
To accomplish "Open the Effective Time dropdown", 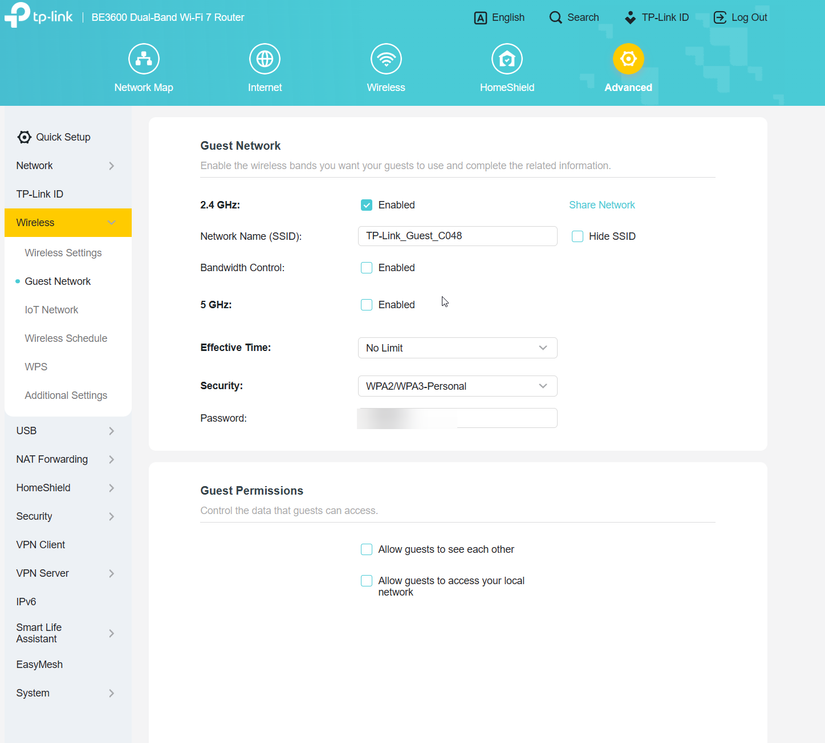I will pyautogui.click(x=458, y=348).
